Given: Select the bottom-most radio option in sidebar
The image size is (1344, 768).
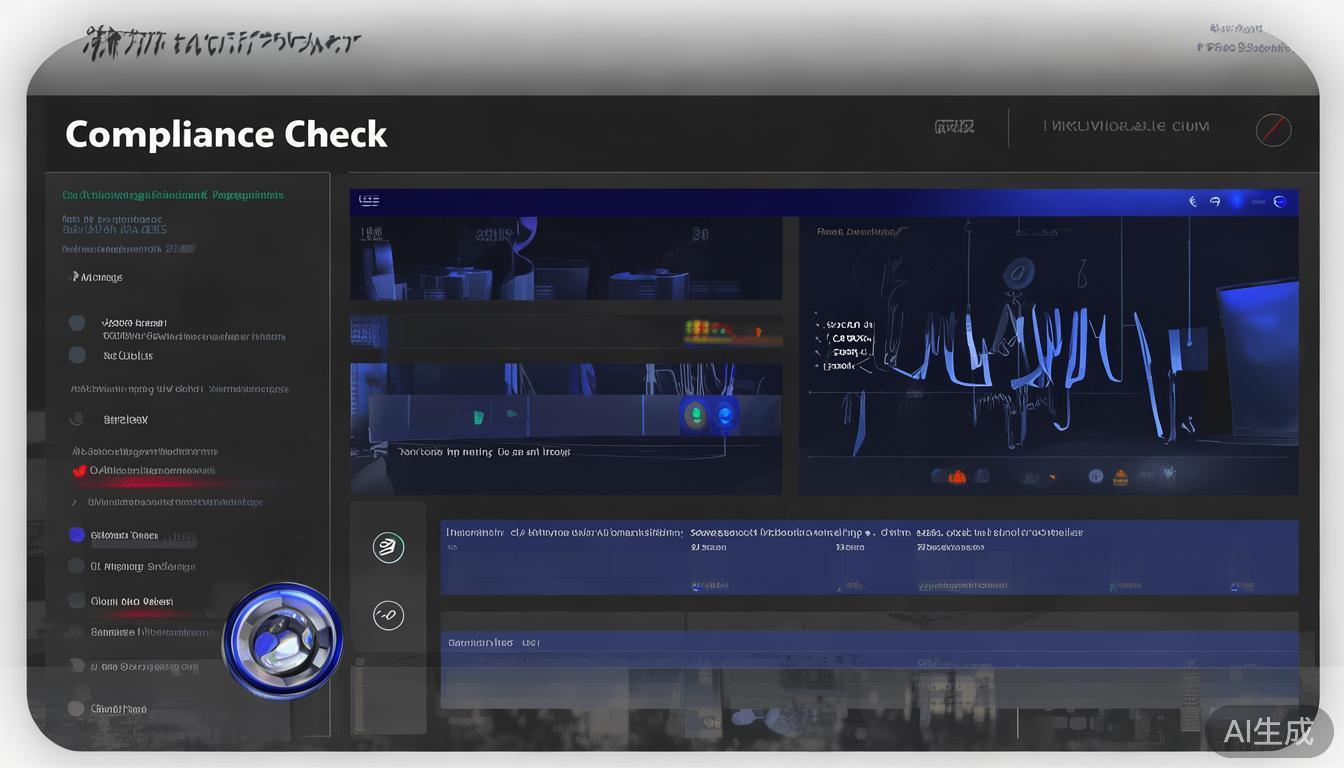Looking at the screenshot, I should (x=76, y=709).
